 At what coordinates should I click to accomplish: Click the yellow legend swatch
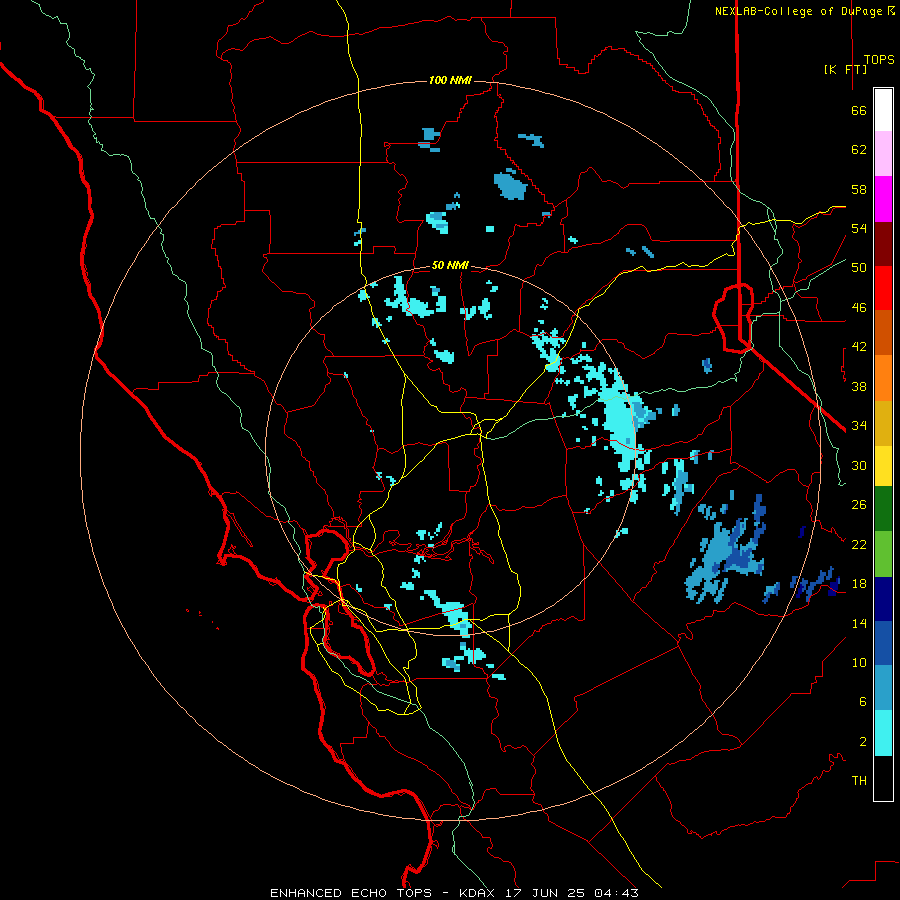883,466
